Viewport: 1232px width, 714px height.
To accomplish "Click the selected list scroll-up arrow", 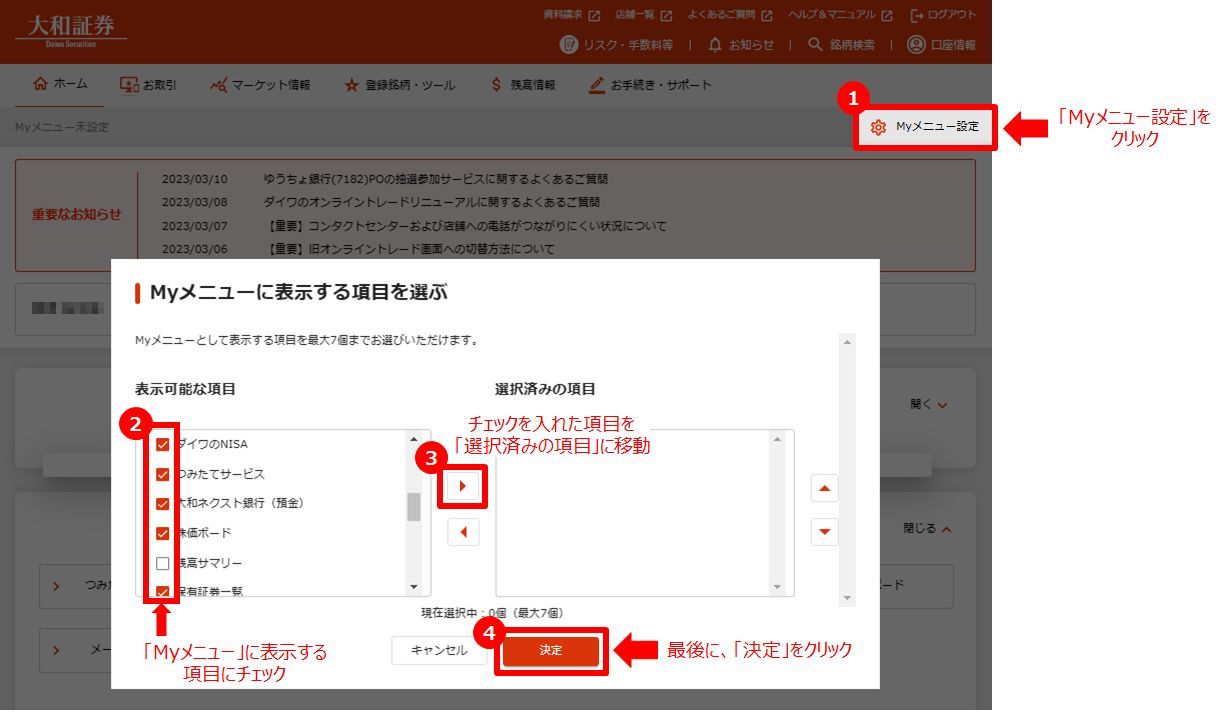I will point(778,439).
